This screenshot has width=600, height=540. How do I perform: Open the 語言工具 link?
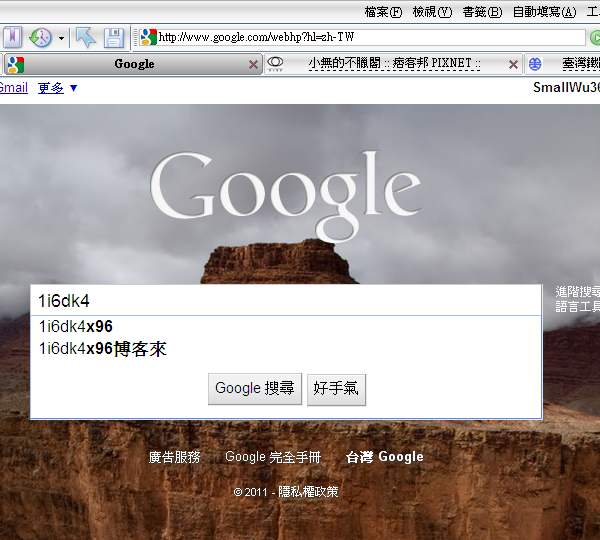click(577, 307)
